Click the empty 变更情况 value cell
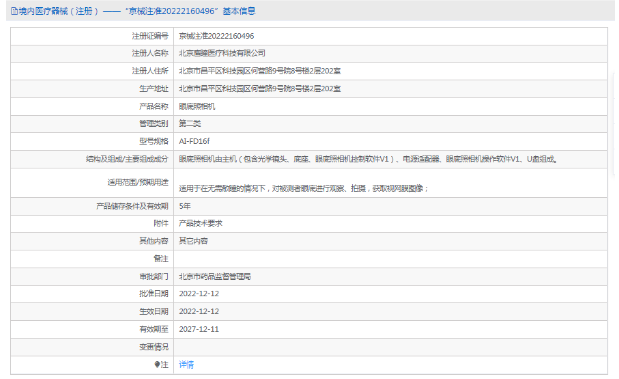Viewport: 619px width, 379px height. [x=390, y=347]
